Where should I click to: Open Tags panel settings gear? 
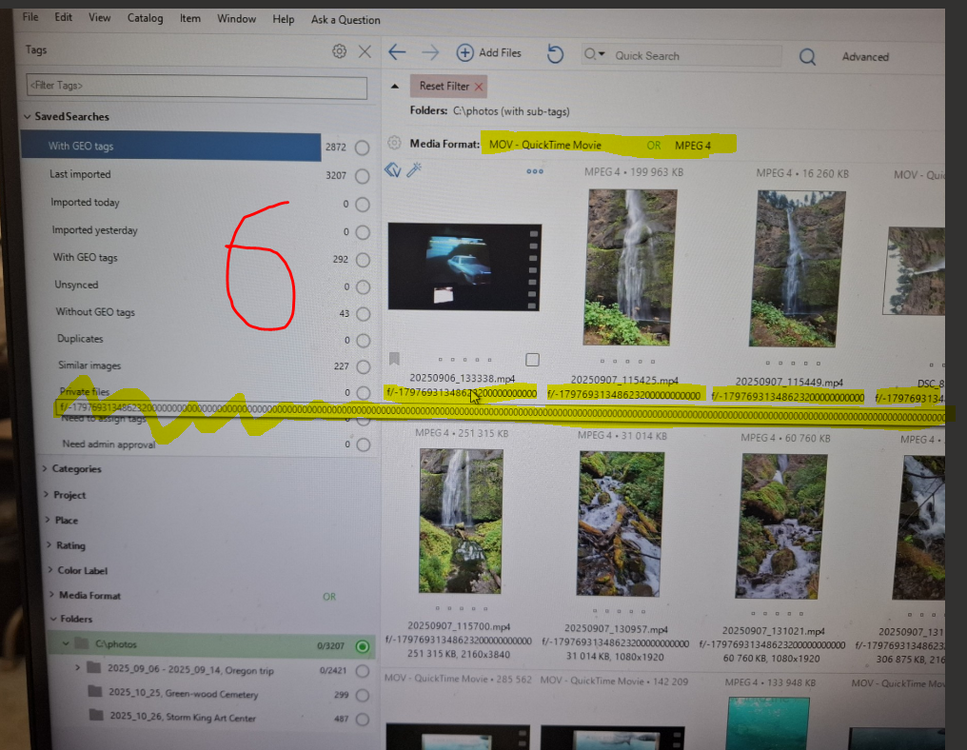(x=339, y=51)
